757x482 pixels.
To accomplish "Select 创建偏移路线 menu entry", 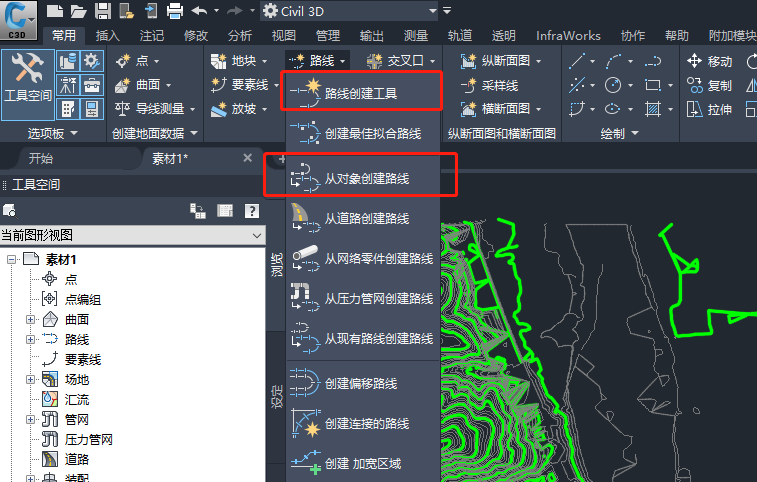I will click(363, 383).
